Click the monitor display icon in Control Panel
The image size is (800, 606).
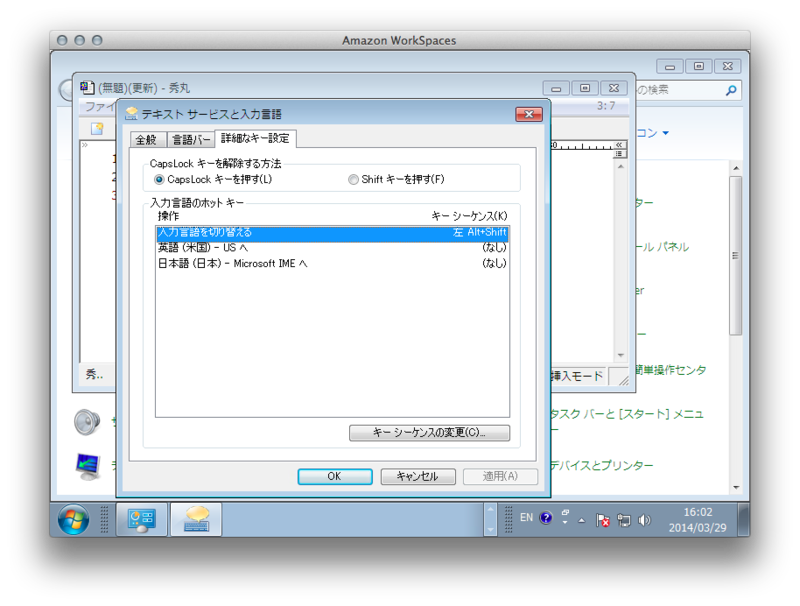click(87, 466)
